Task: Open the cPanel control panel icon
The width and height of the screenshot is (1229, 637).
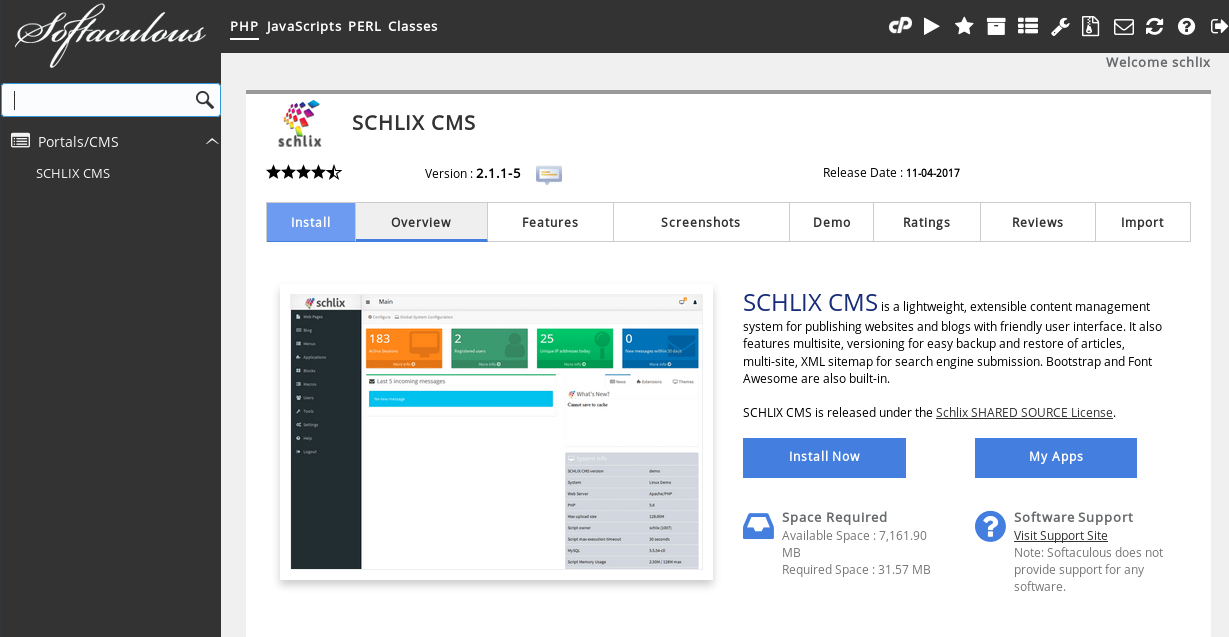Action: (x=900, y=27)
